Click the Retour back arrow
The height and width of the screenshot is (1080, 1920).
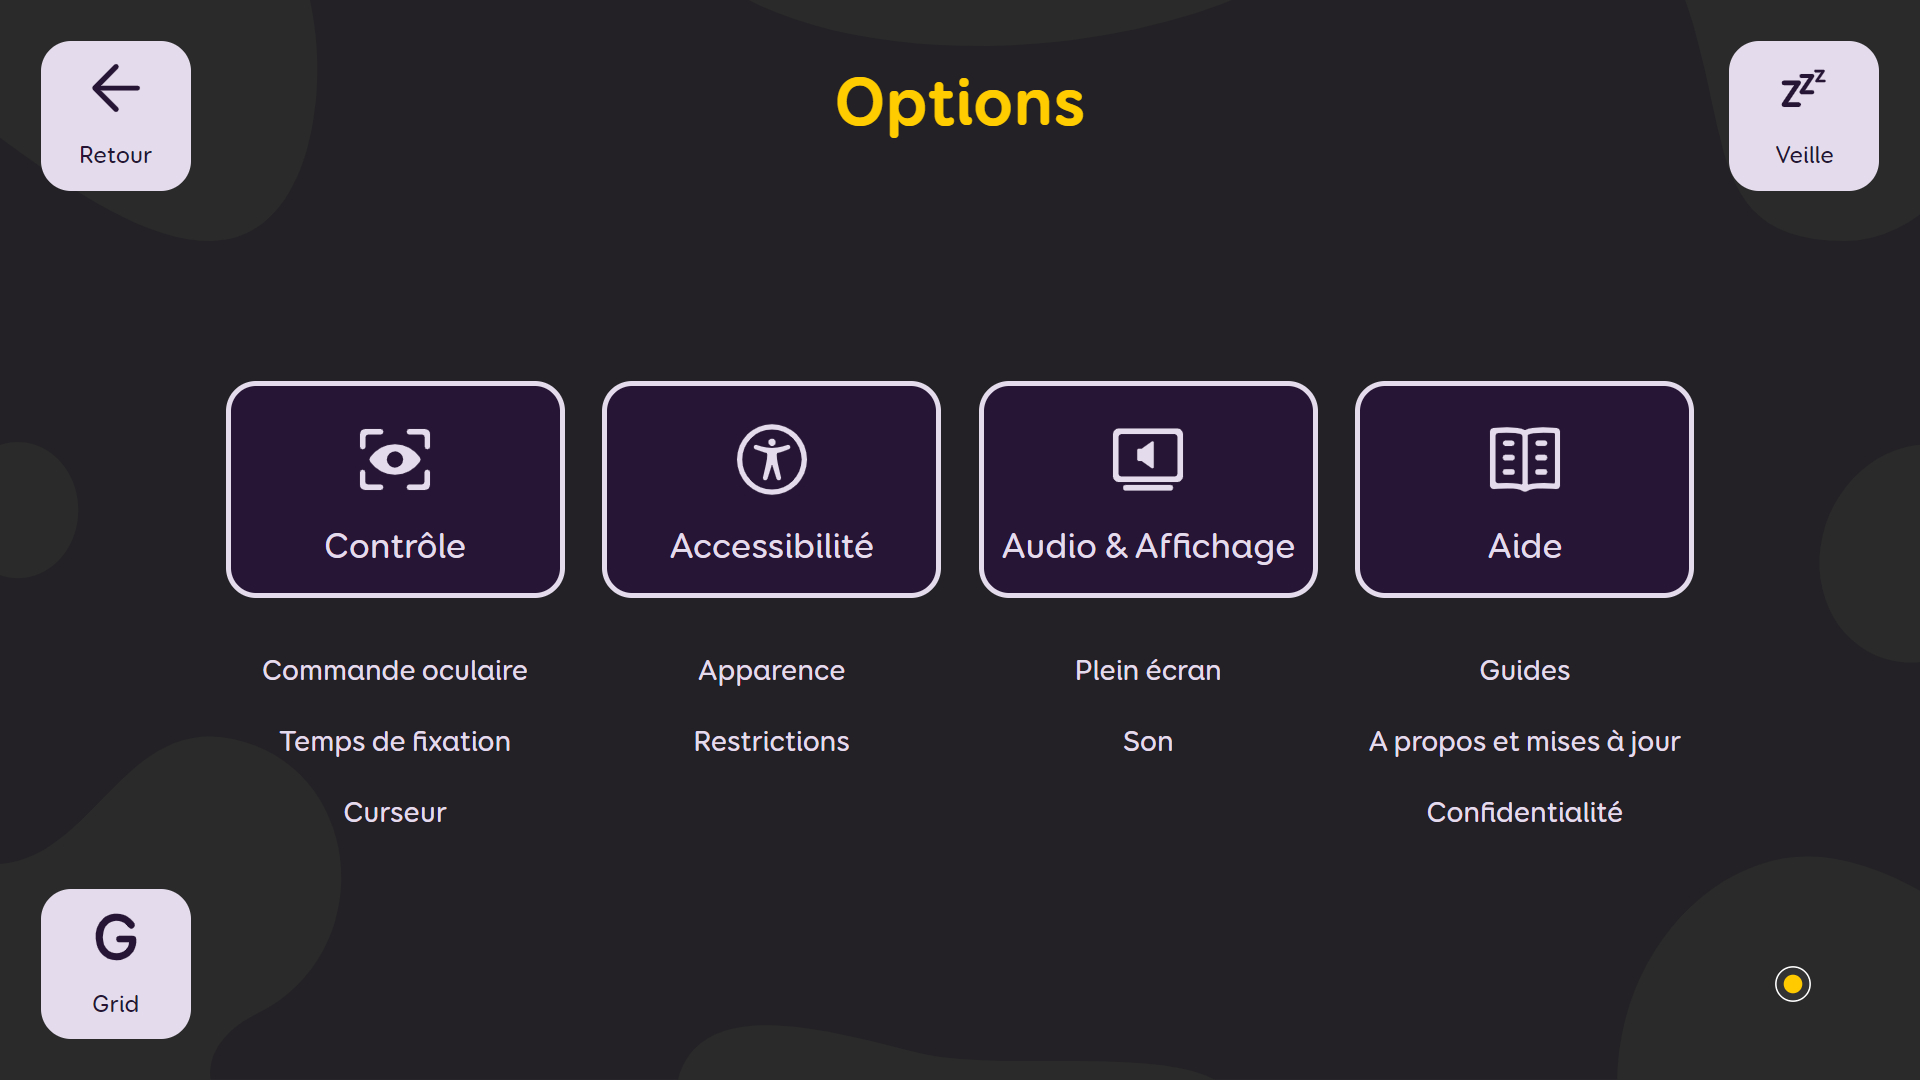tap(115, 88)
